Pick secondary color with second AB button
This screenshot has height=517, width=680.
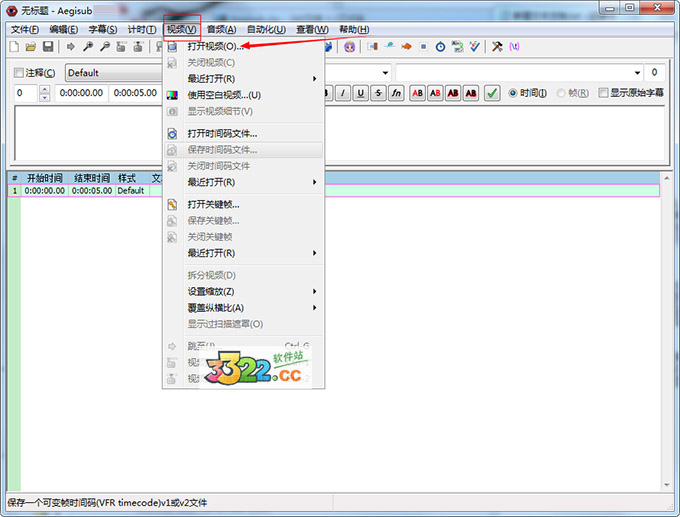435,93
